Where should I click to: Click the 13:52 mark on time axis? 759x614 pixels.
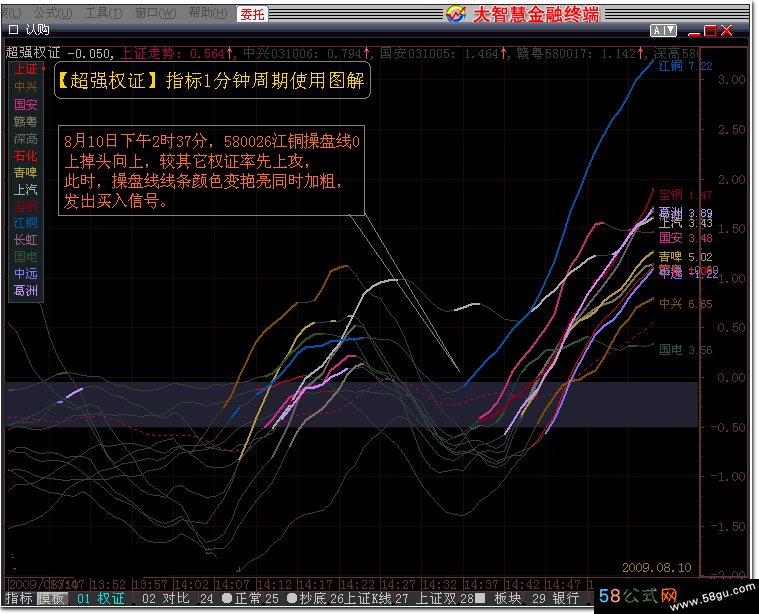tap(108, 584)
